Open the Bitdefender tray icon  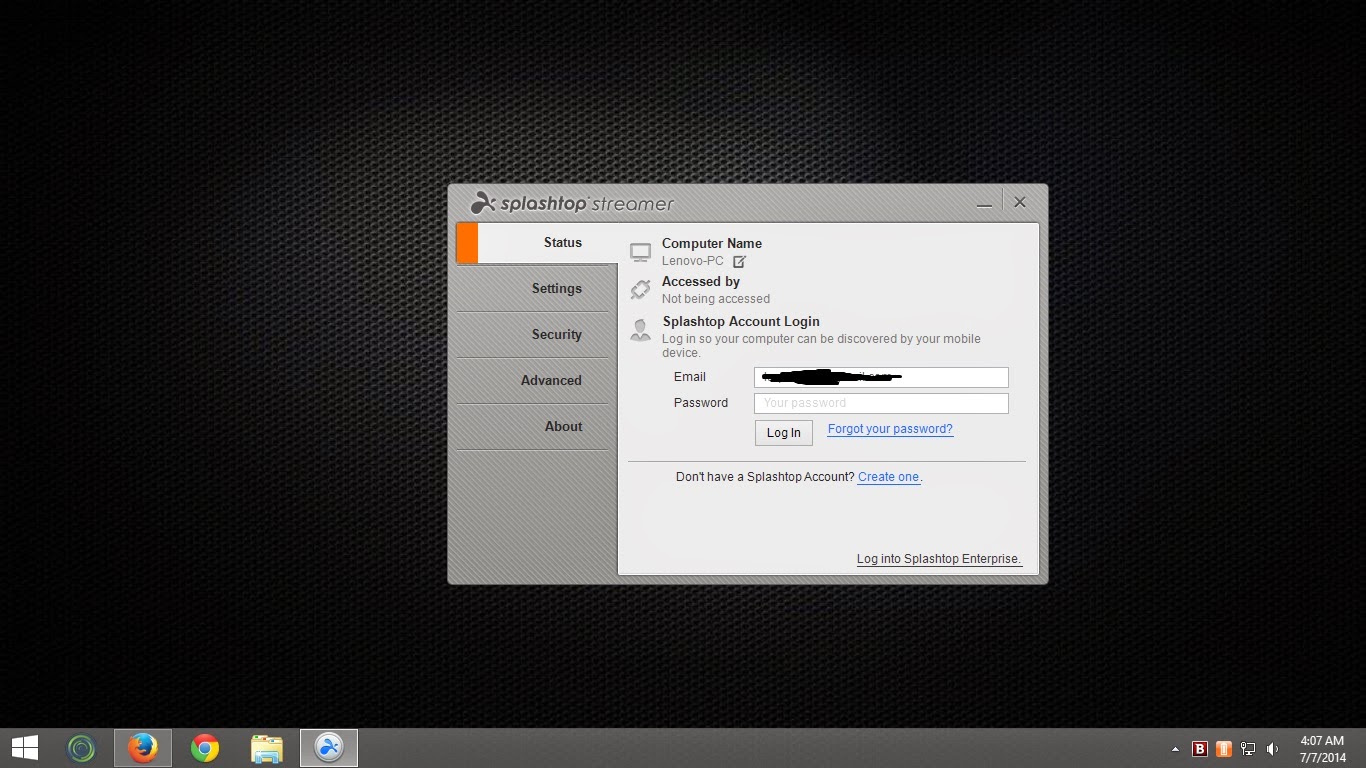click(x=1199, y=747)
